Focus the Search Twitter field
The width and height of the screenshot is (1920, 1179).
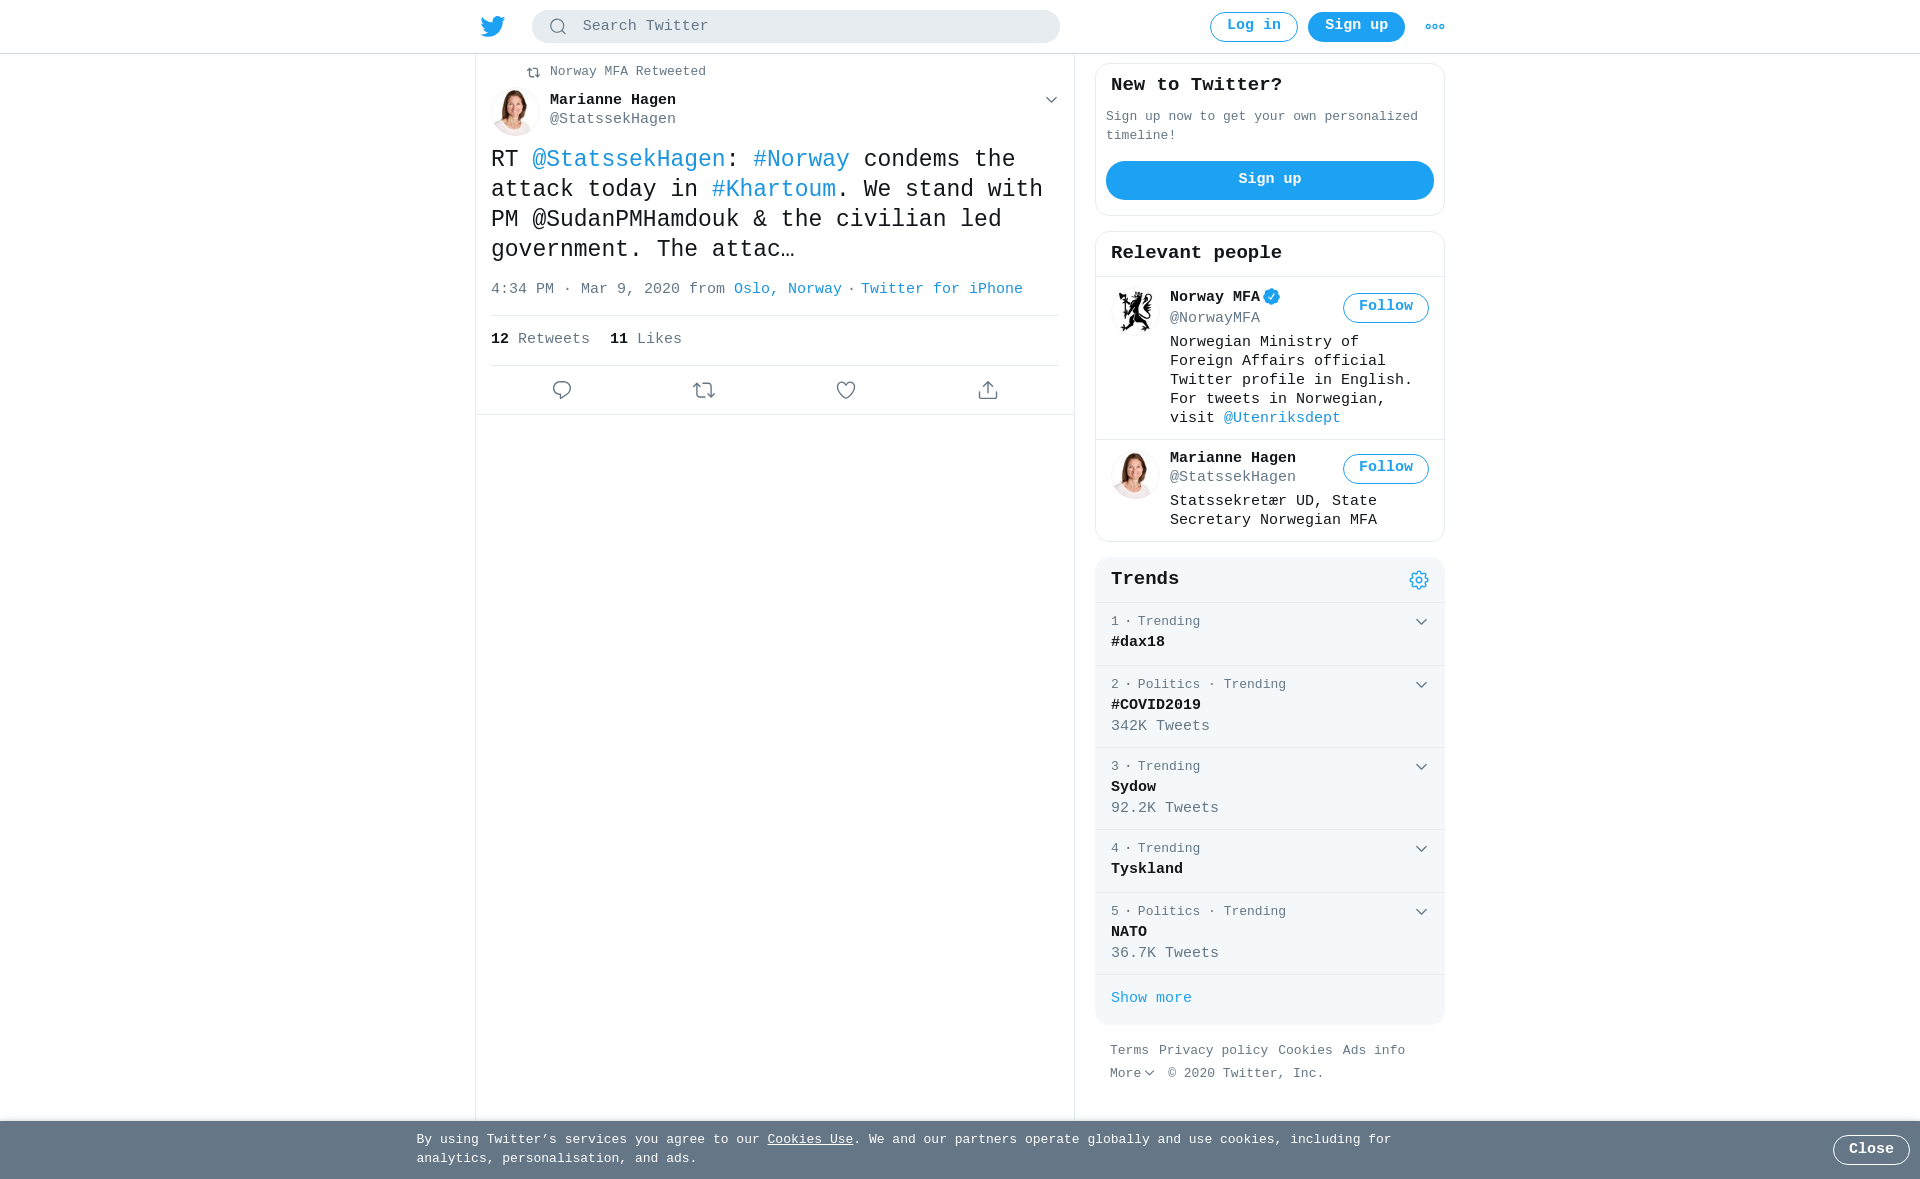point(796,27)
